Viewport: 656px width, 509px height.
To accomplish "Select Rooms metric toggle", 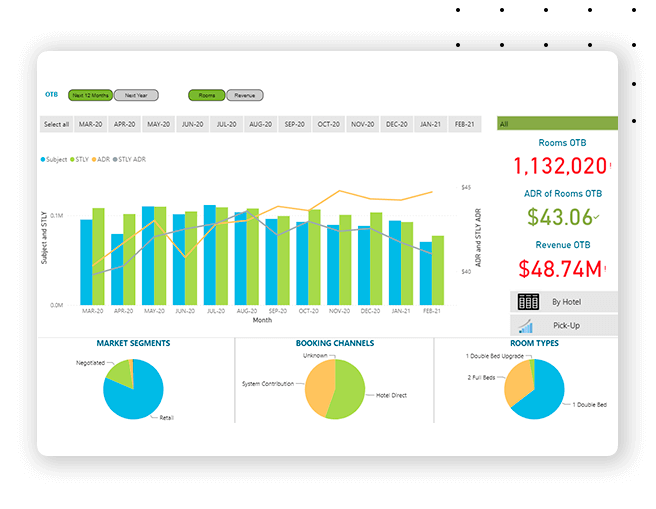I will (x=207, y=95).
